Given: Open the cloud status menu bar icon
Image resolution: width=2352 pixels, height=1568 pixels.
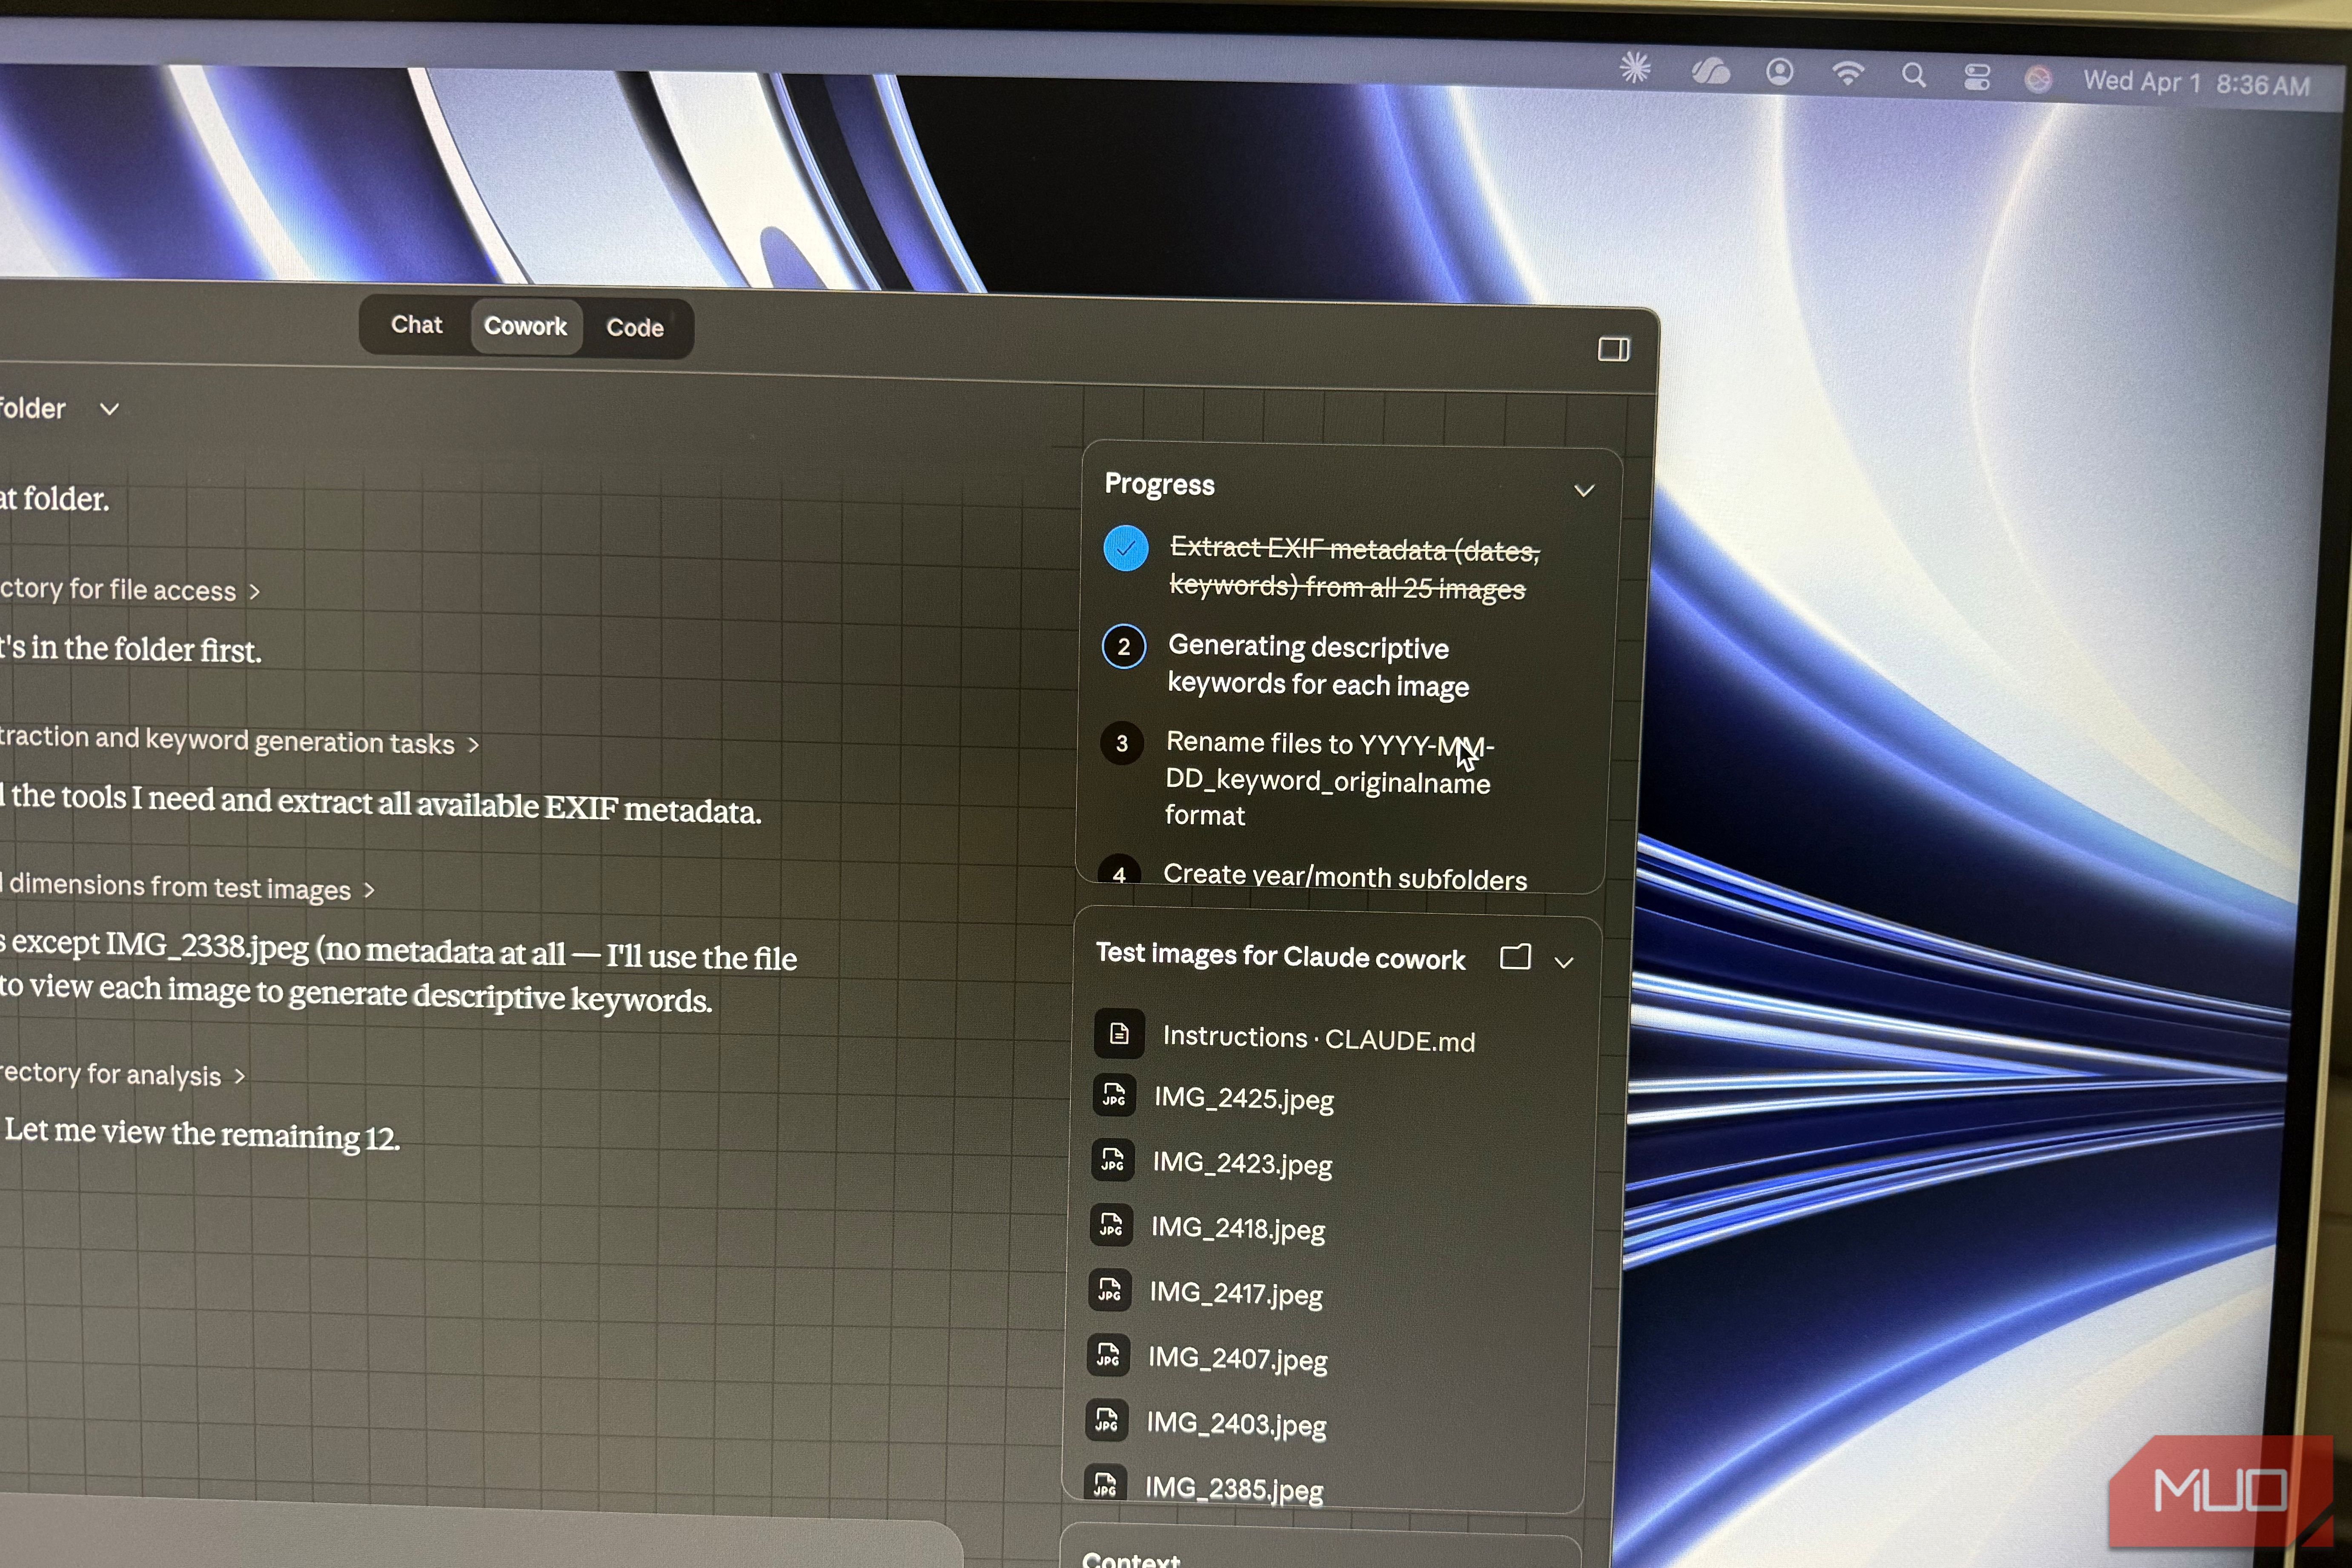Looking at the screenshot, I should click(x=1710, y=71).
